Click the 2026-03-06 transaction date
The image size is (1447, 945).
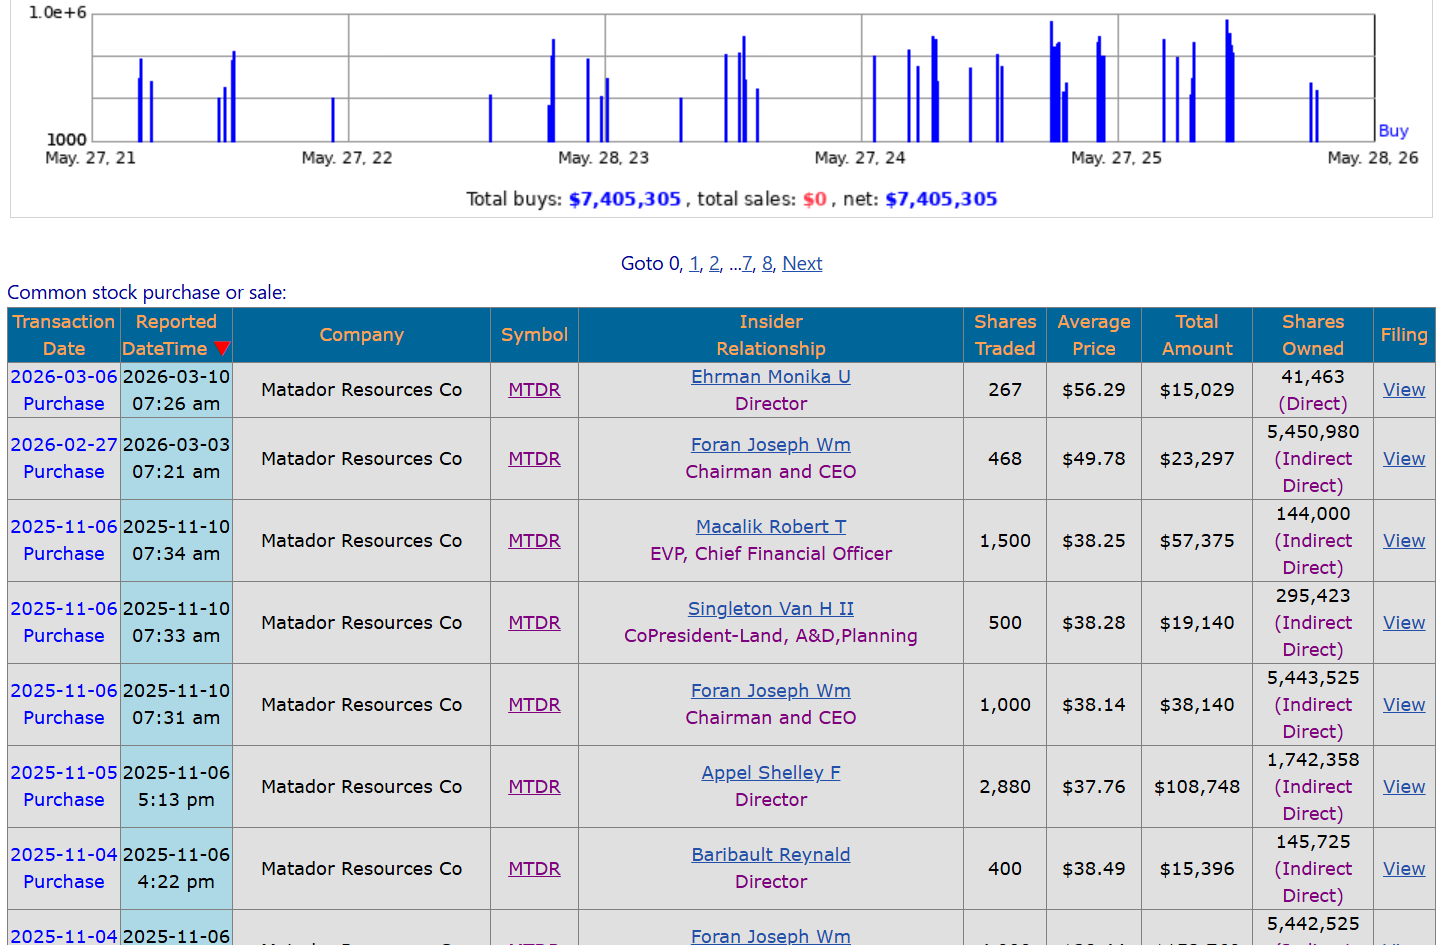(64, 376)
